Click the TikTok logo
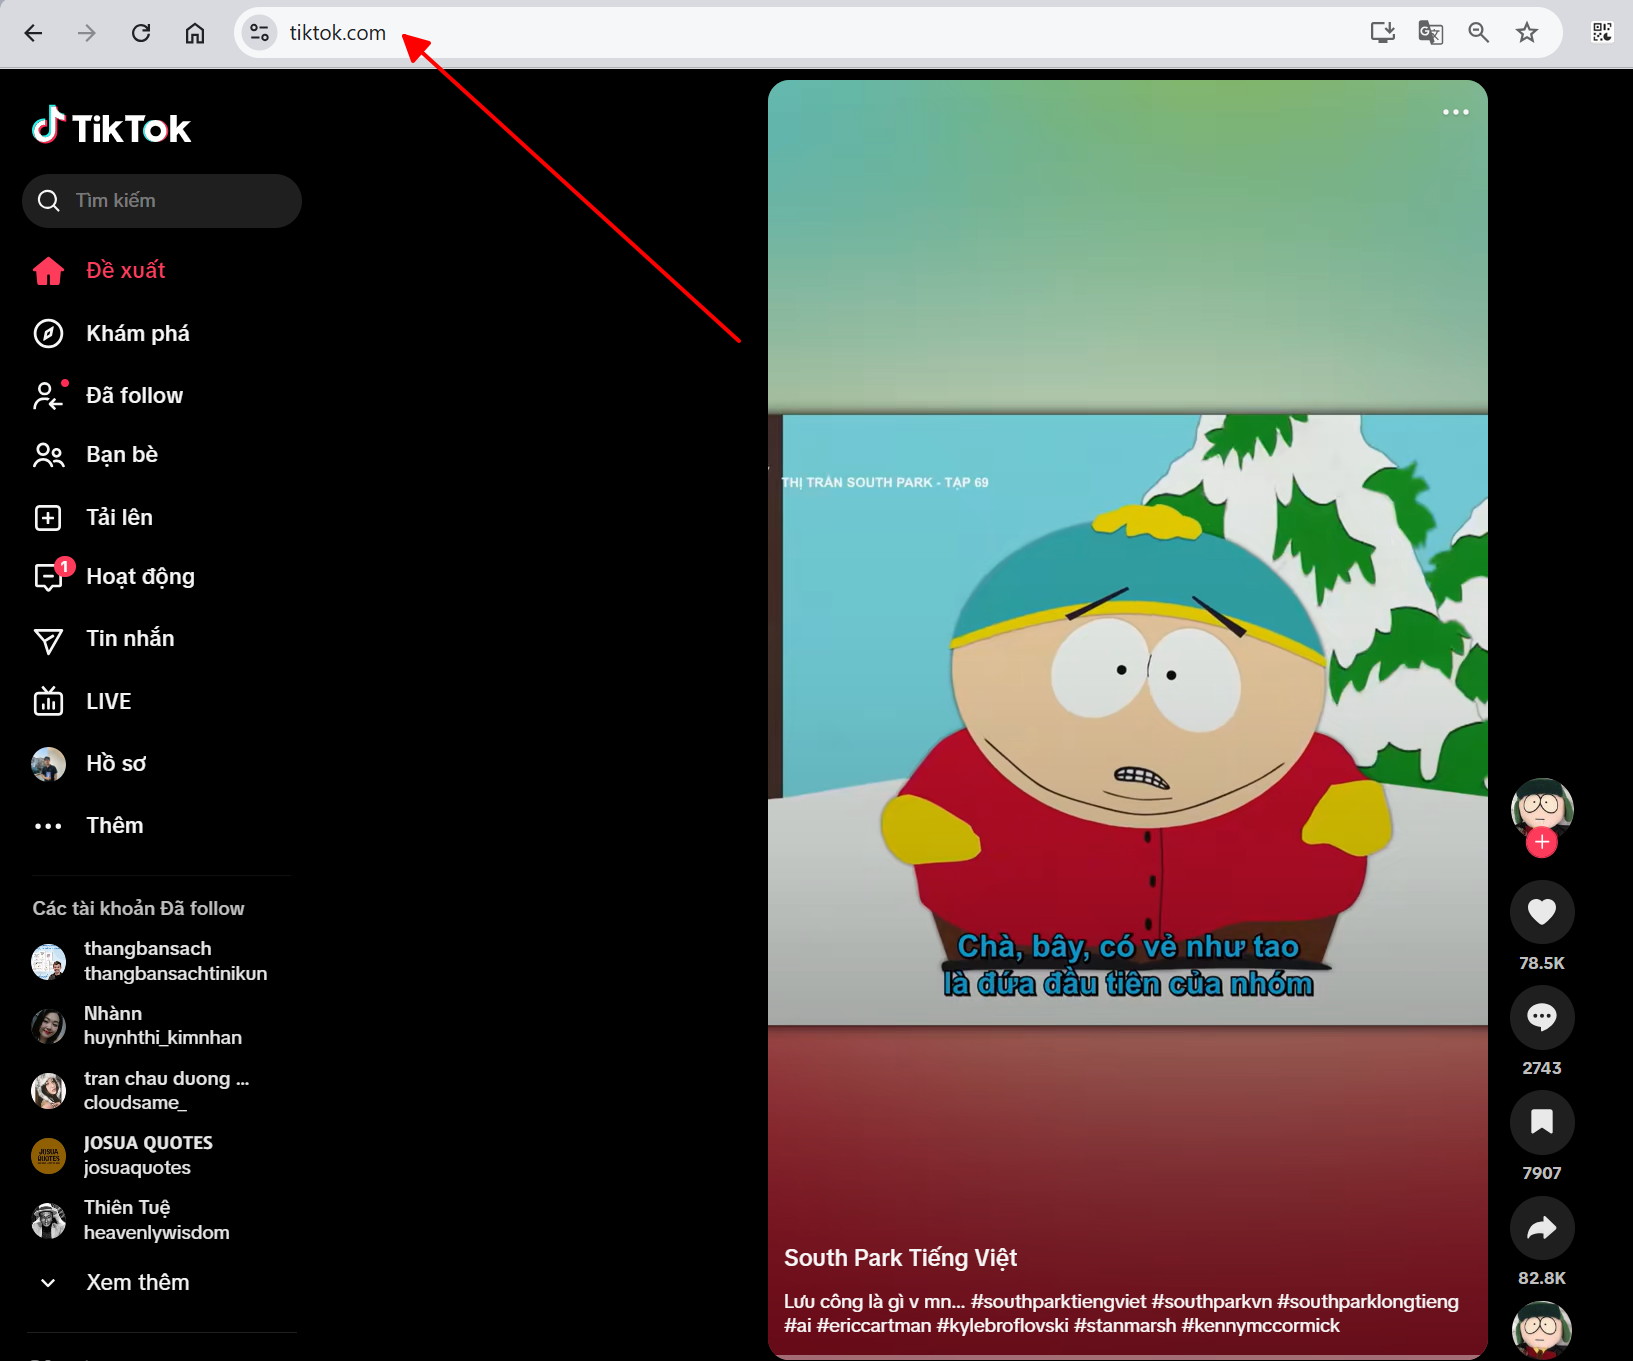This screenshot has width=1633, height=1361. click(111, 127)
